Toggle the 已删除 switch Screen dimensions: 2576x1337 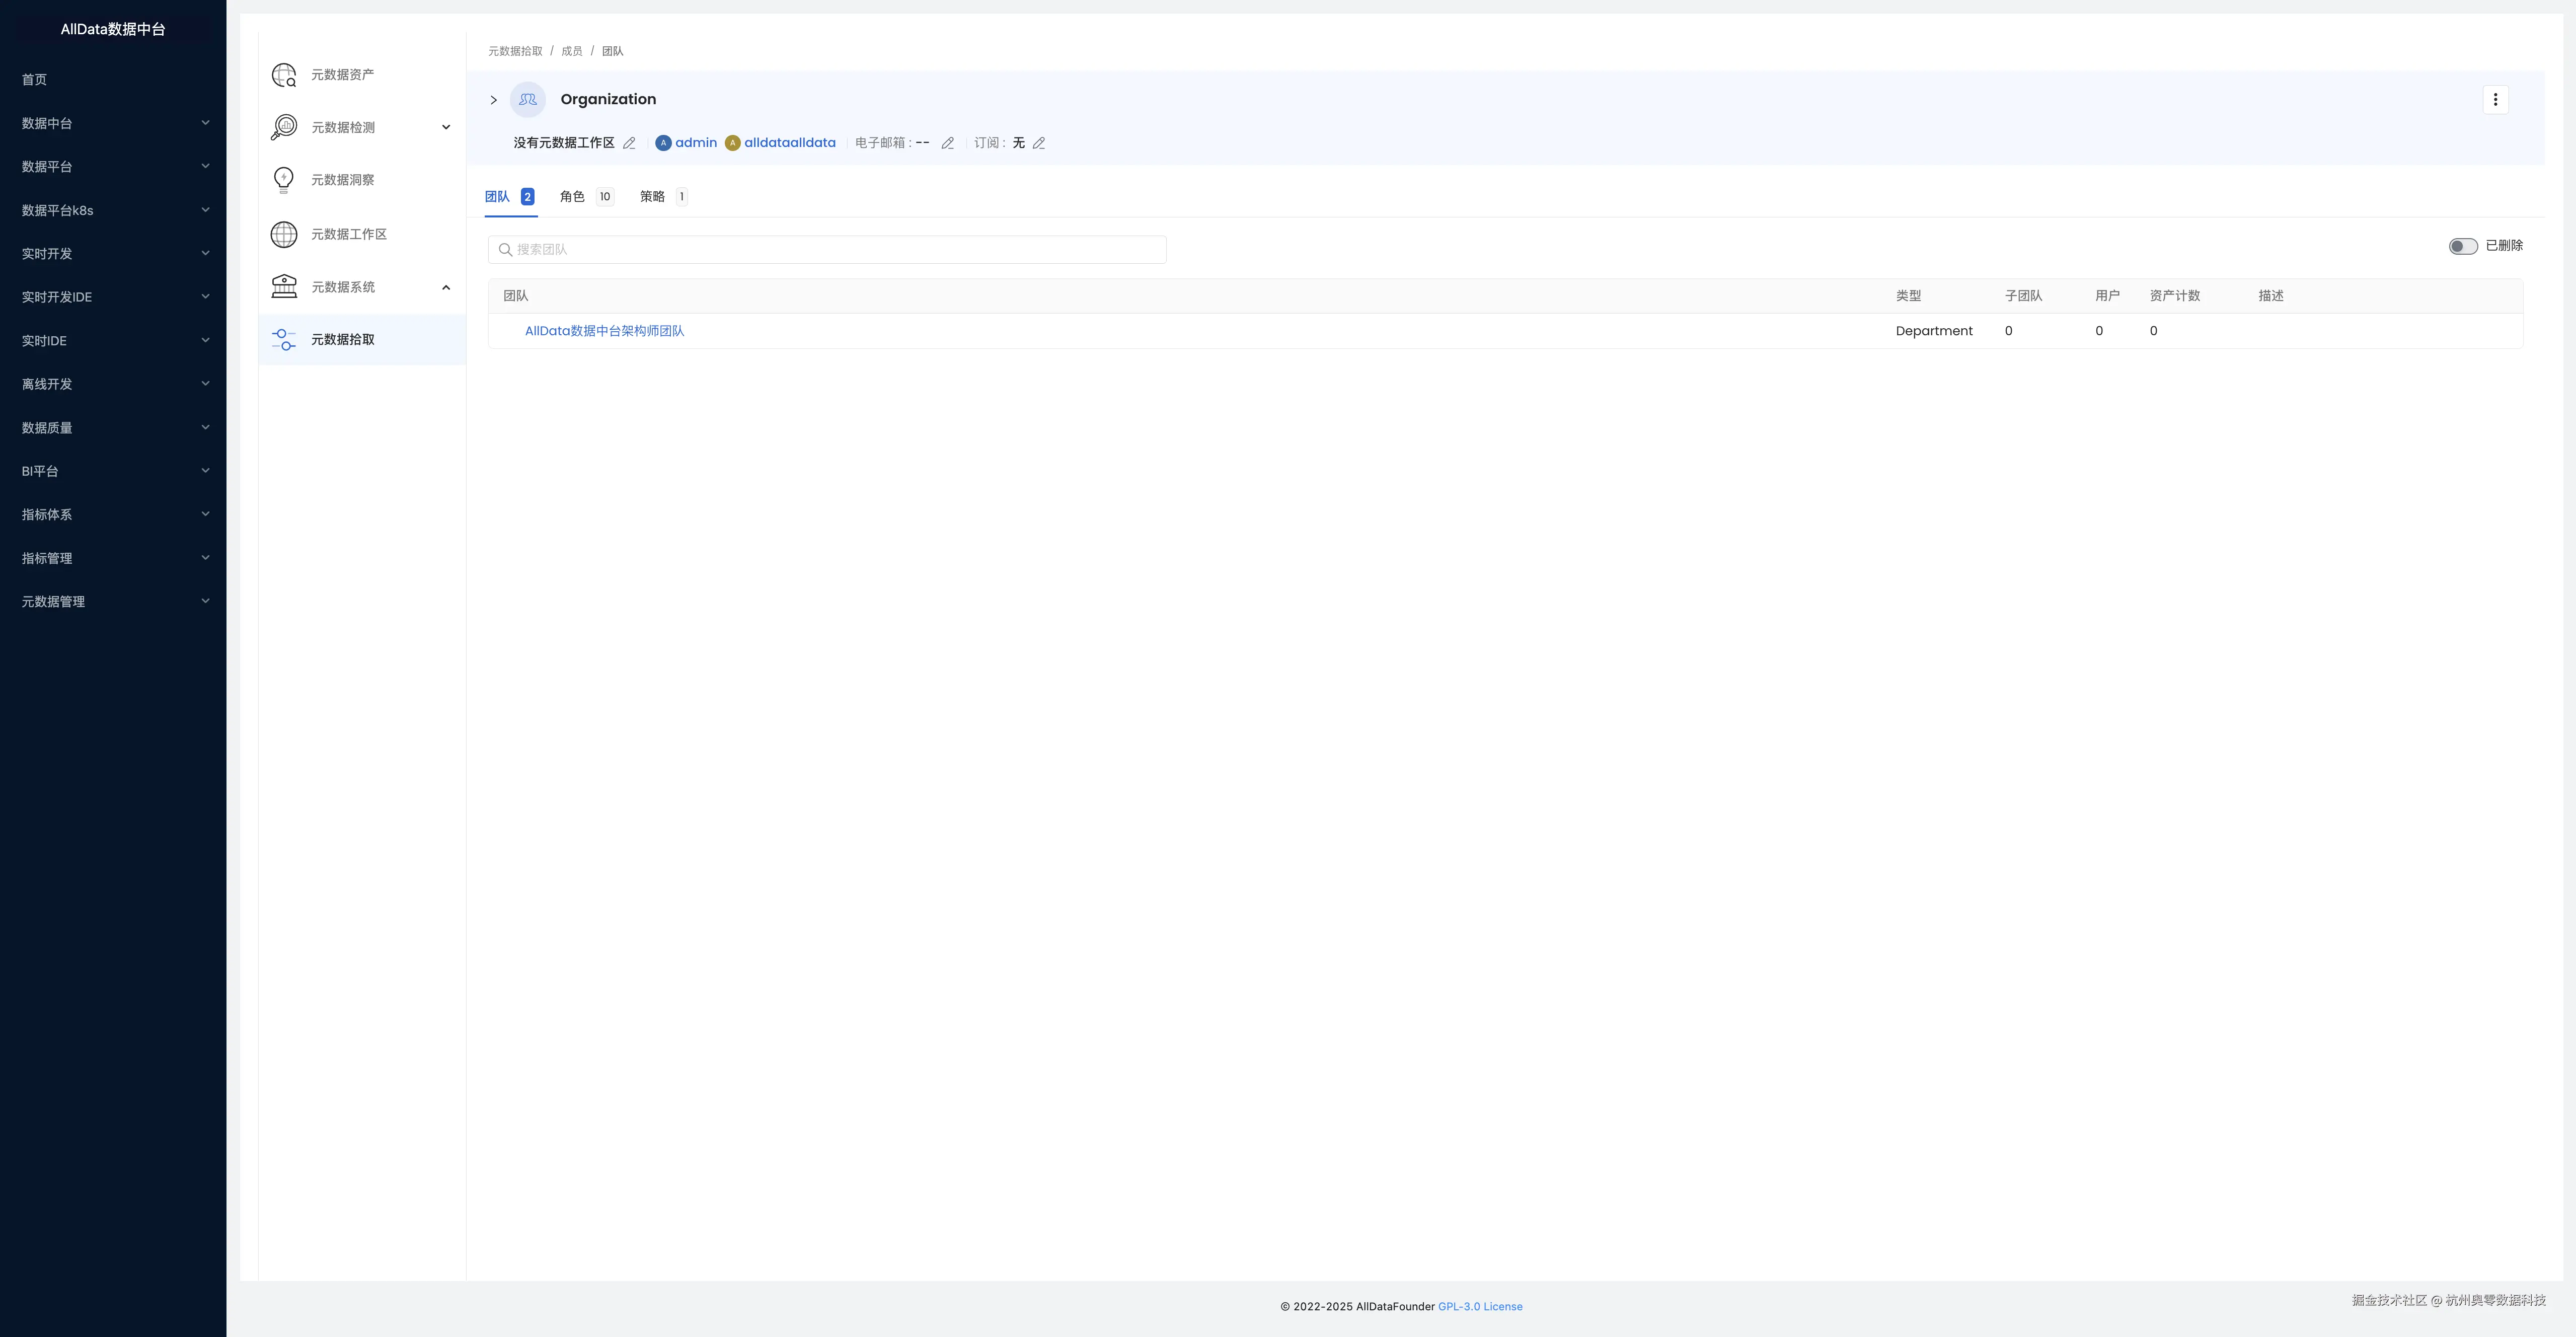click(x=2462, y=246)
